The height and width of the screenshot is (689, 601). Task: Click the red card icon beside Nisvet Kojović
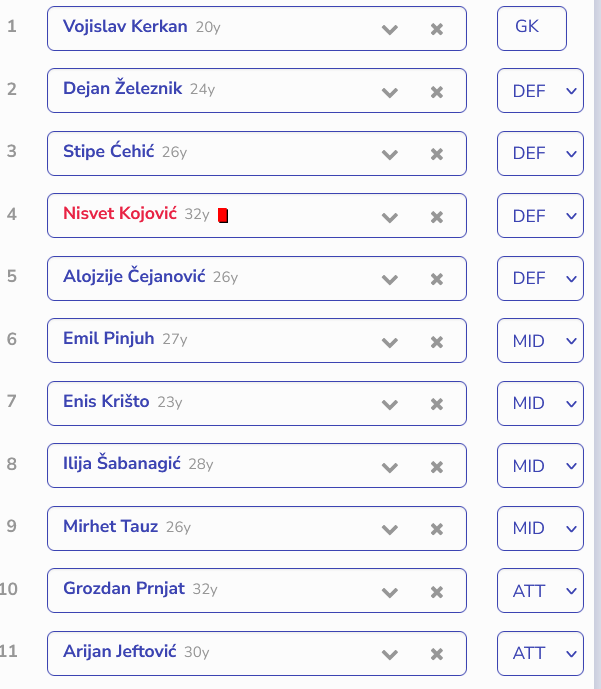click(223, 215)
